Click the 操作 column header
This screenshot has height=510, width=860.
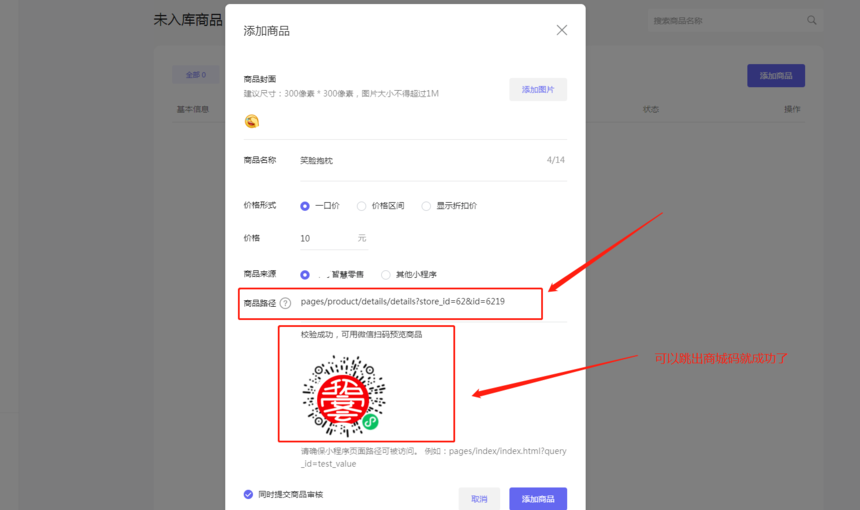(792, 109)
